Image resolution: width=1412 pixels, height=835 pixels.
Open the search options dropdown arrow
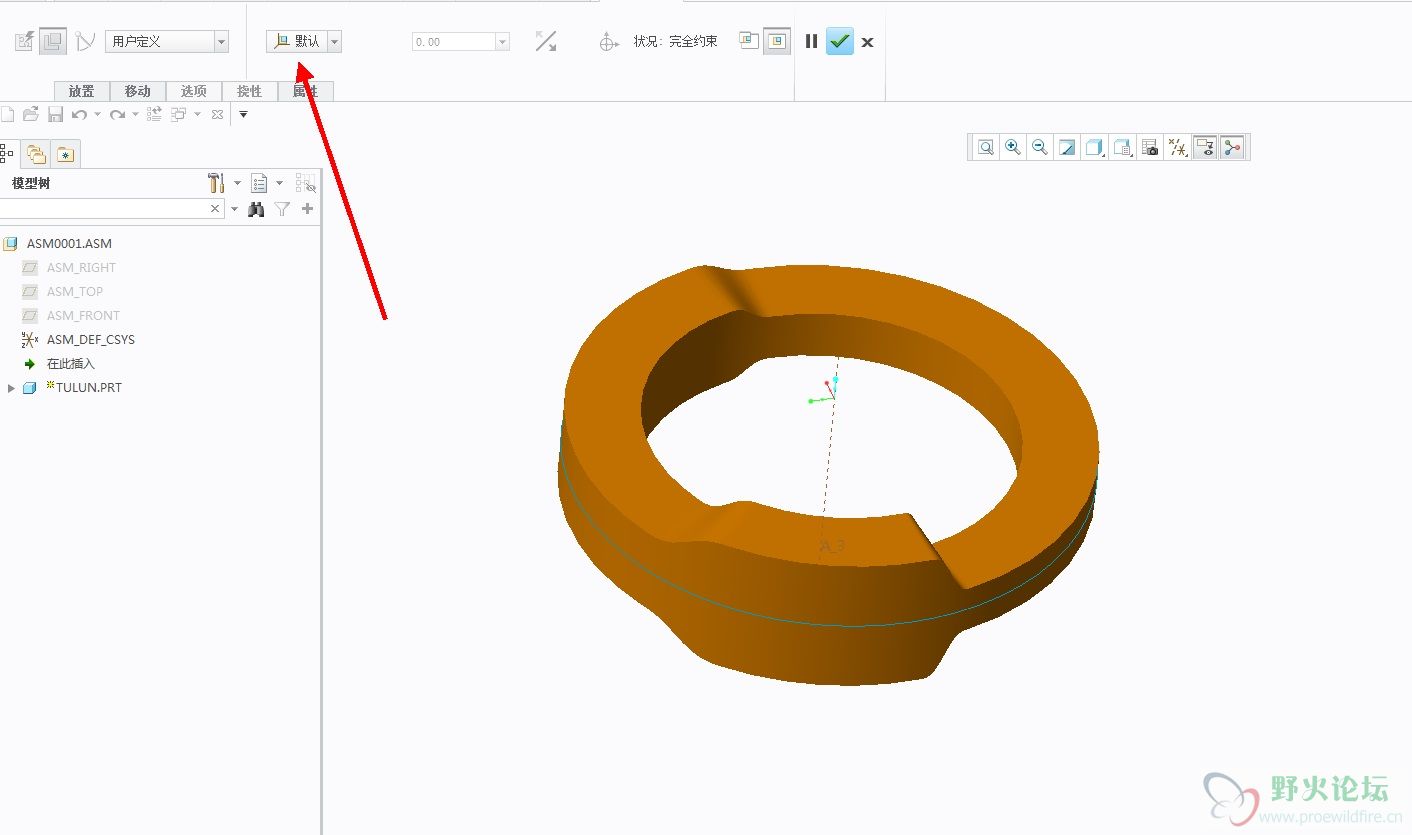(235, 209)
